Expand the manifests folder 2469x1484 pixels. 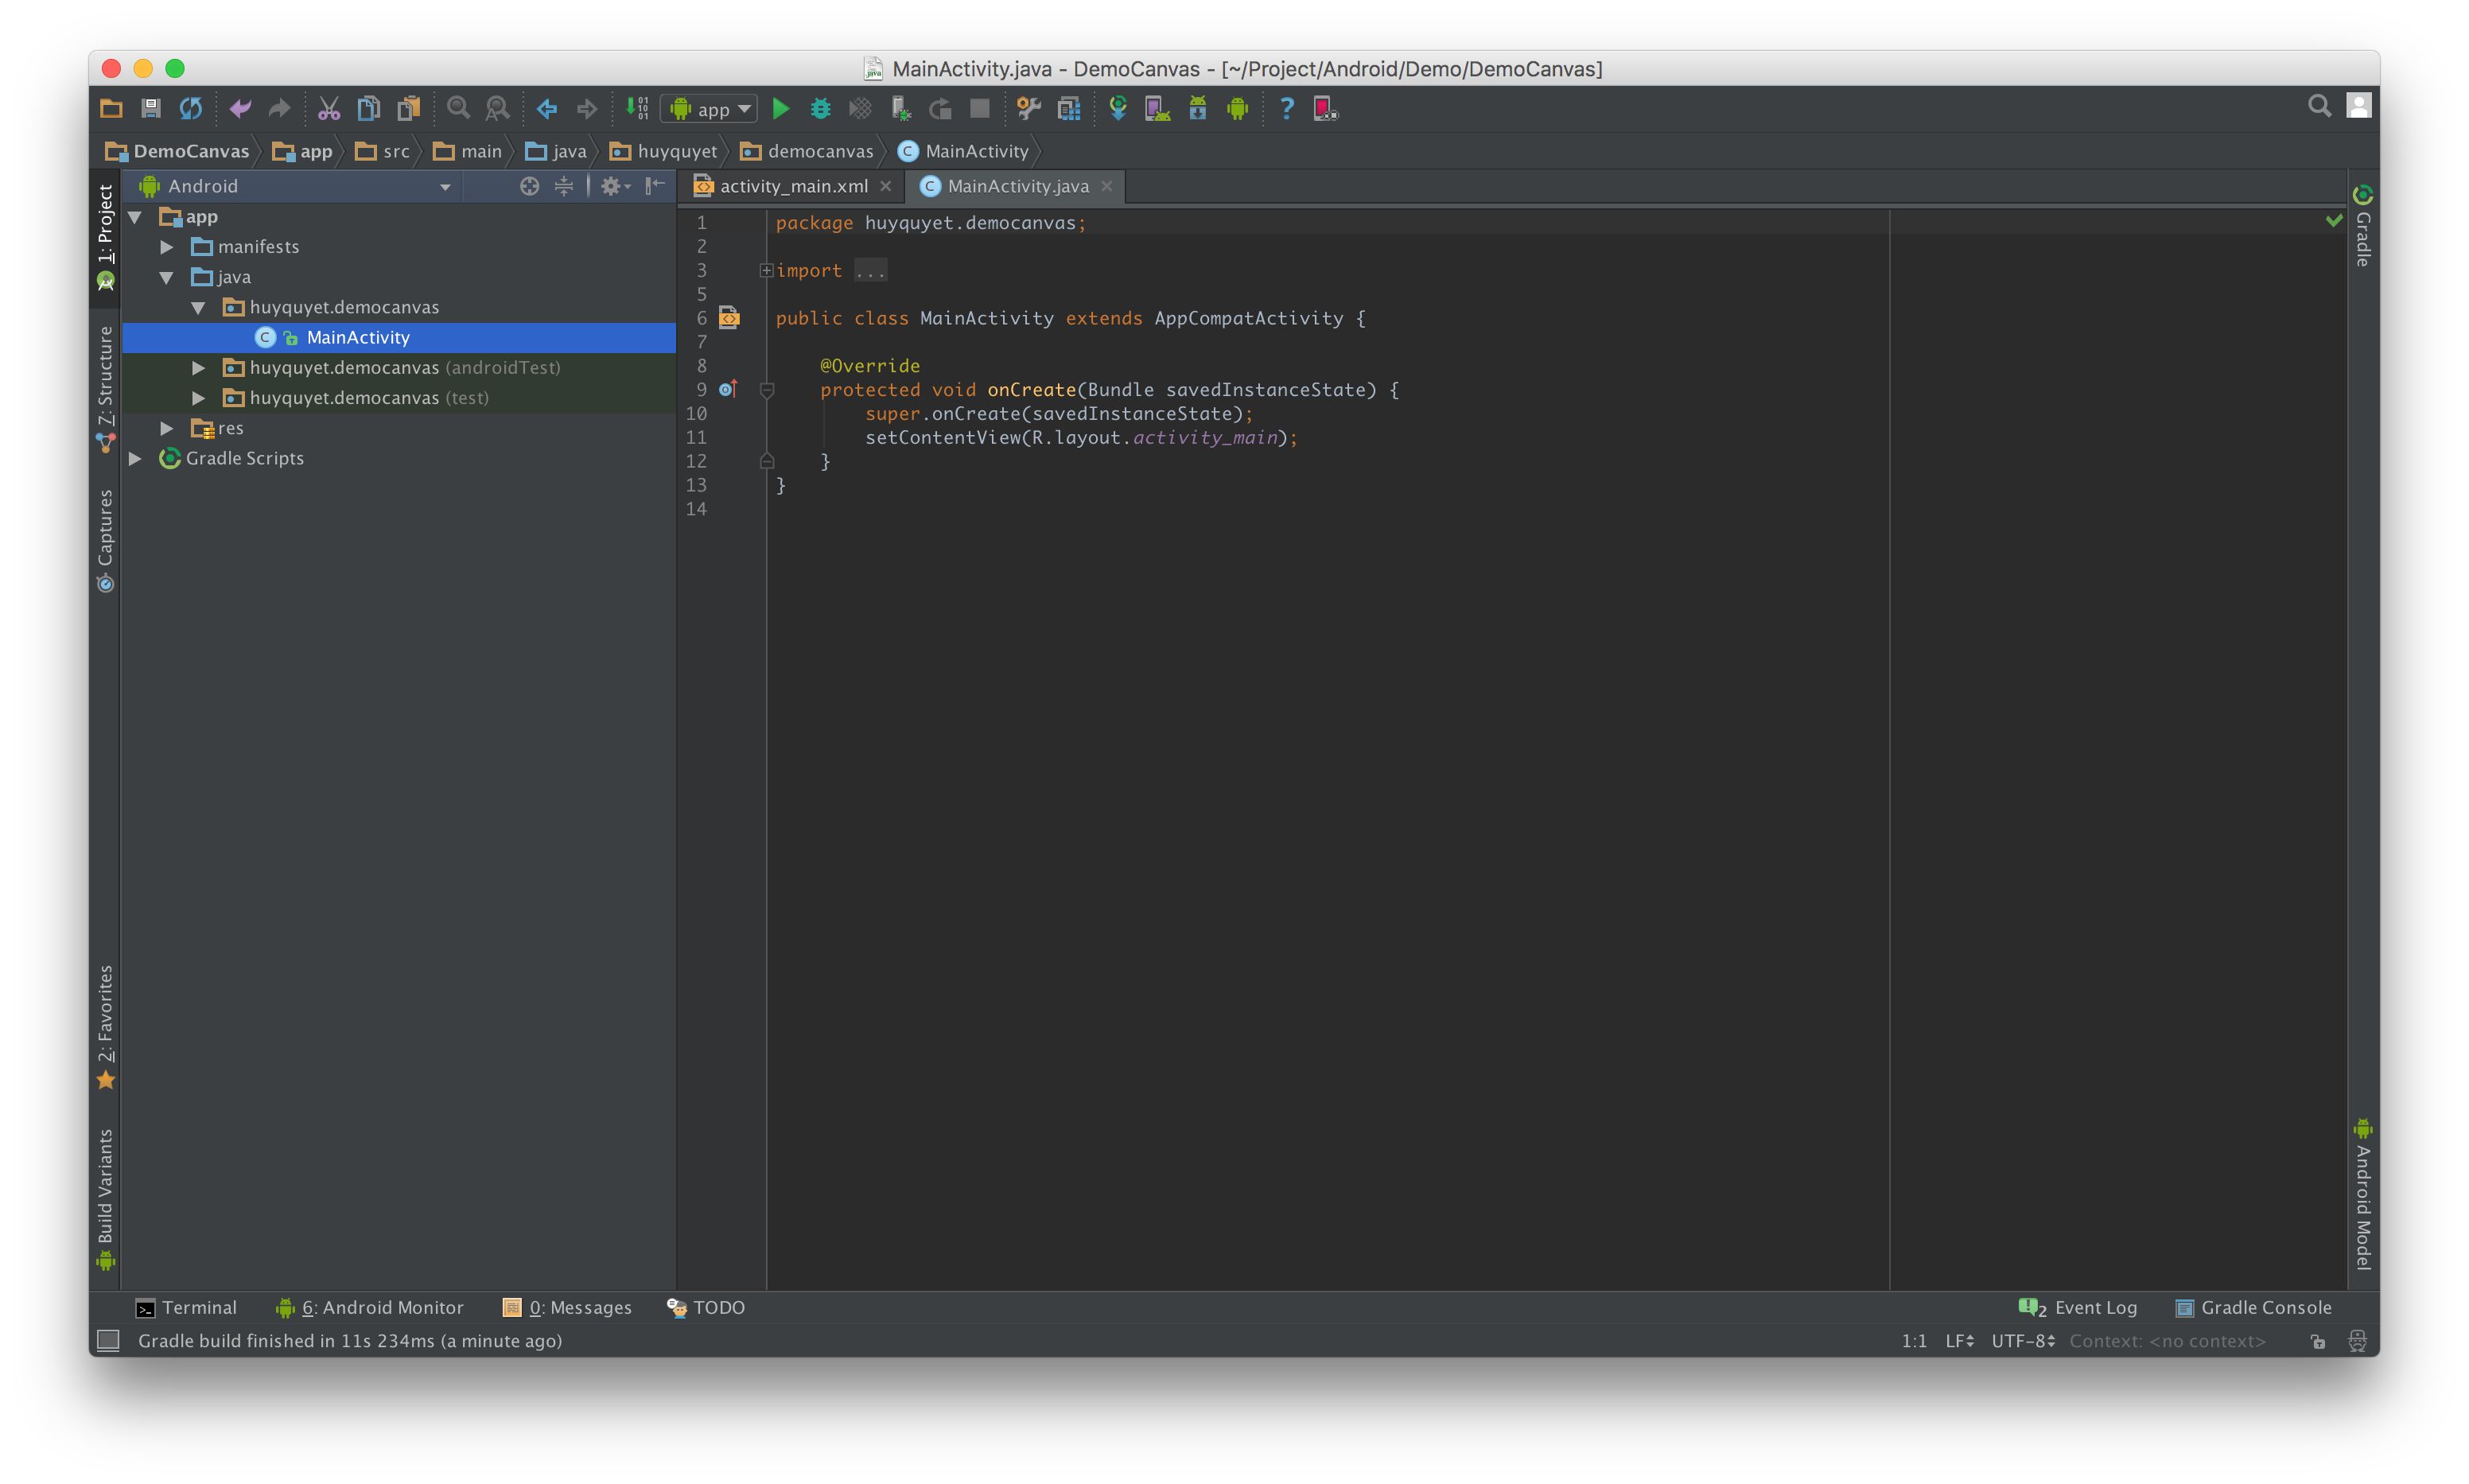(167, 247)
